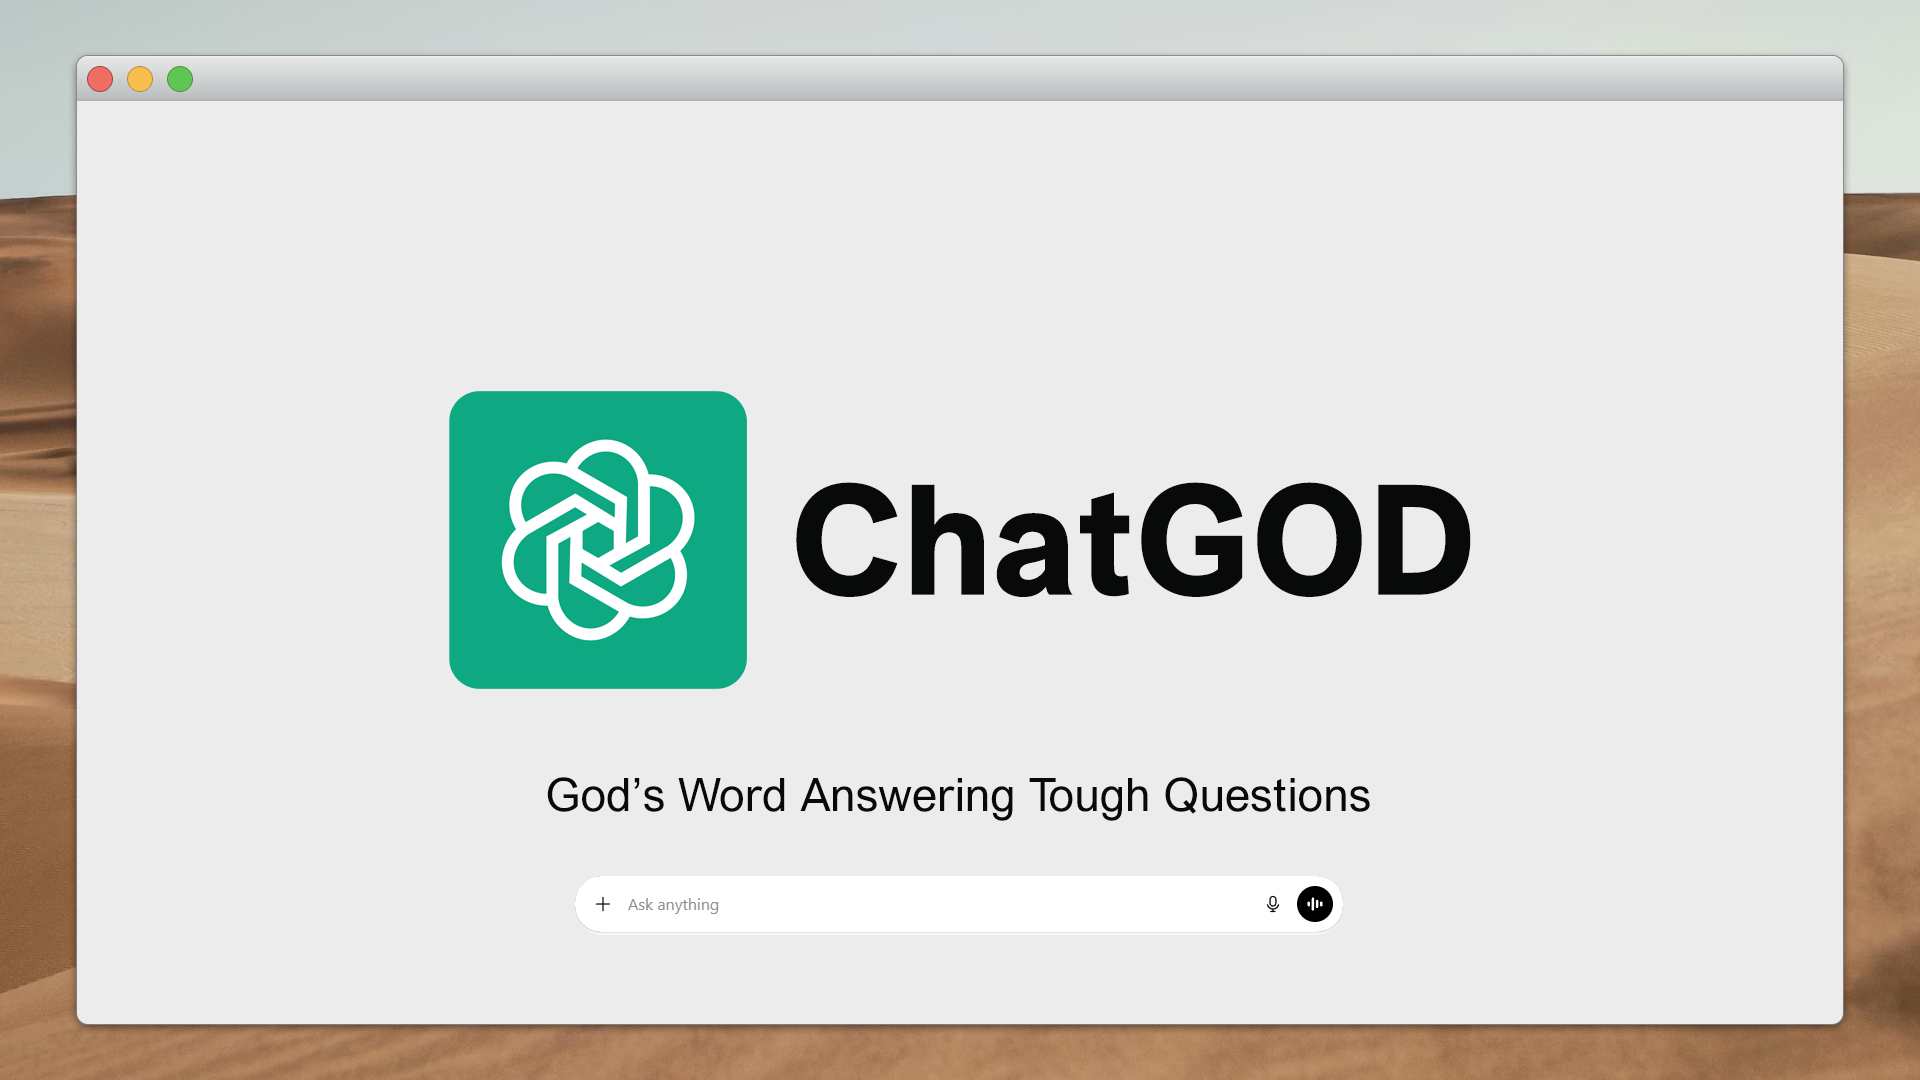Image resolution: width=1920 pixels, height=1080 pixels.
Task: Click the plus attachment icon
Action: 603,904
